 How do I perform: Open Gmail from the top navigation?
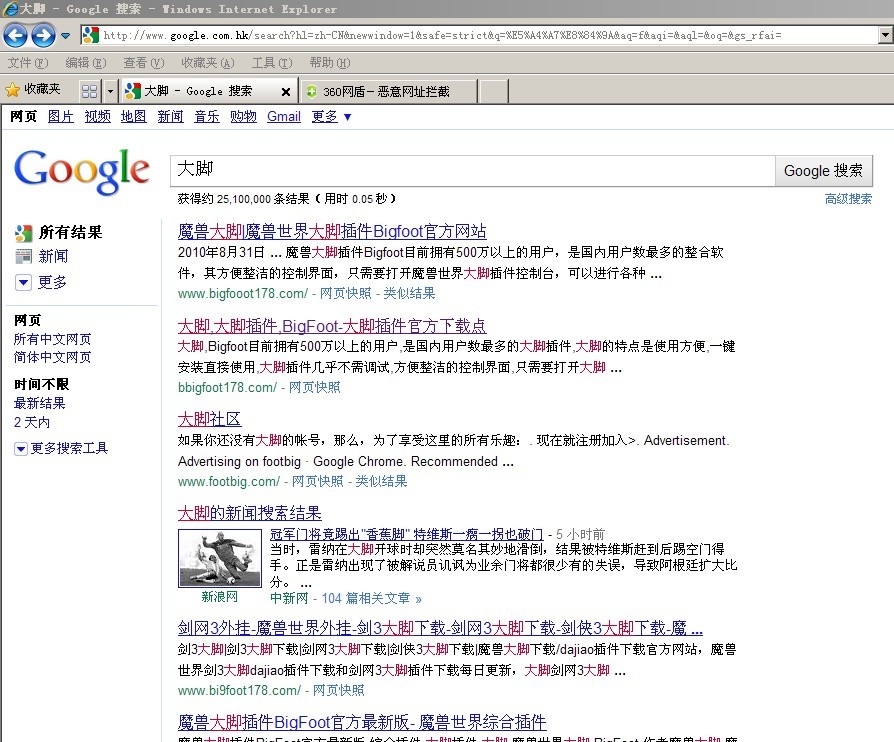pos(284,117)
